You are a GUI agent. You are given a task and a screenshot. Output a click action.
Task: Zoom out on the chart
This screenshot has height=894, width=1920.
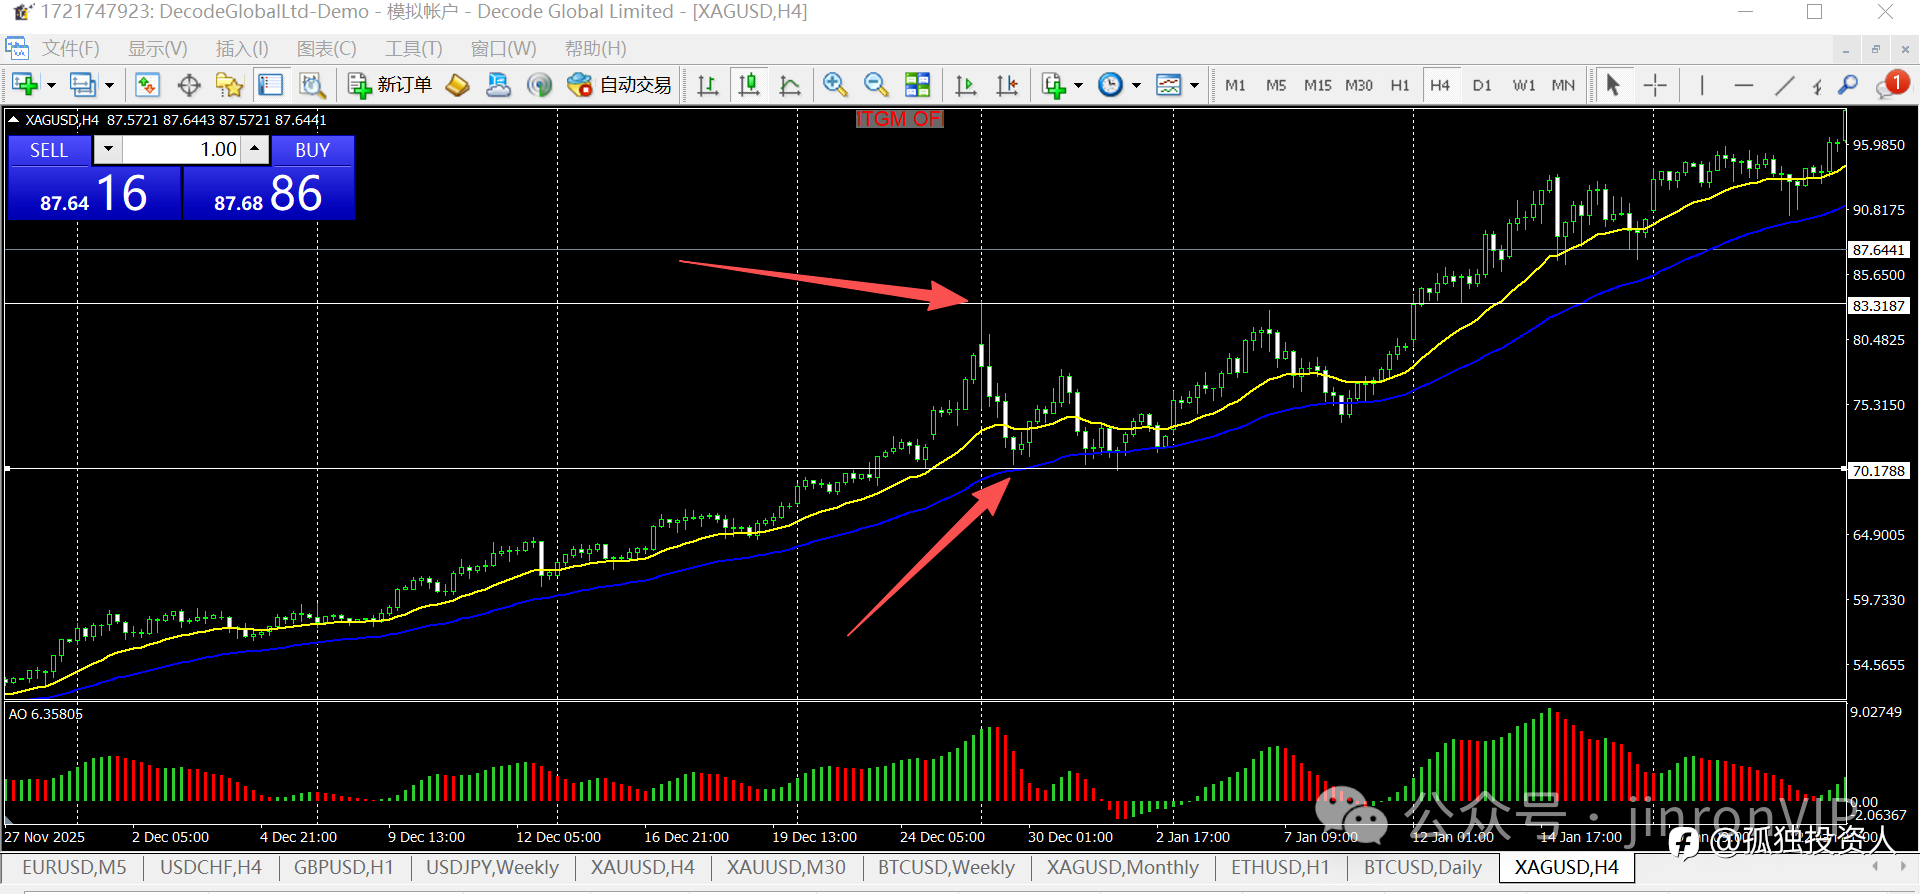click(876, 85)
